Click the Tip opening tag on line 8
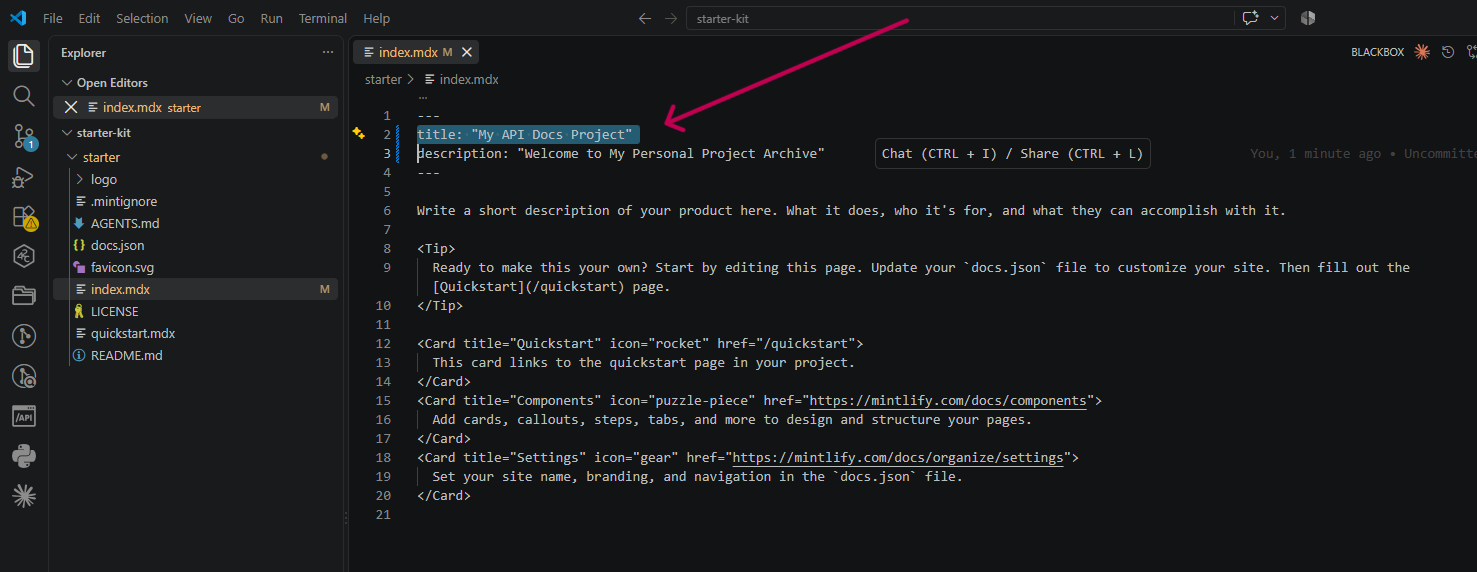The image size is (1477, 572). click(436, 248)
